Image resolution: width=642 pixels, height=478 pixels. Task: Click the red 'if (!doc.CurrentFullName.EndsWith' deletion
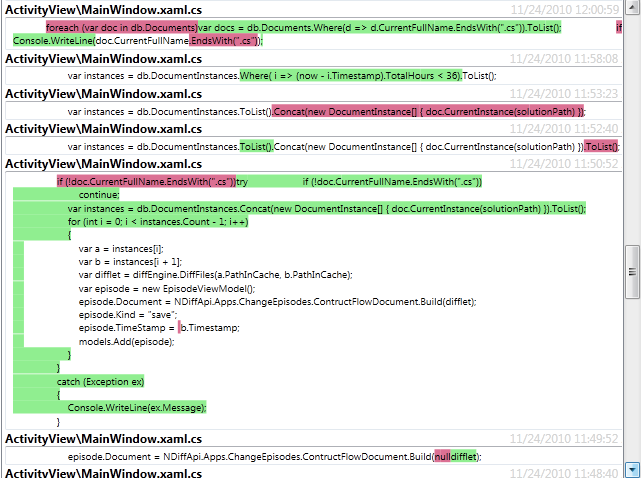[146, 181]
